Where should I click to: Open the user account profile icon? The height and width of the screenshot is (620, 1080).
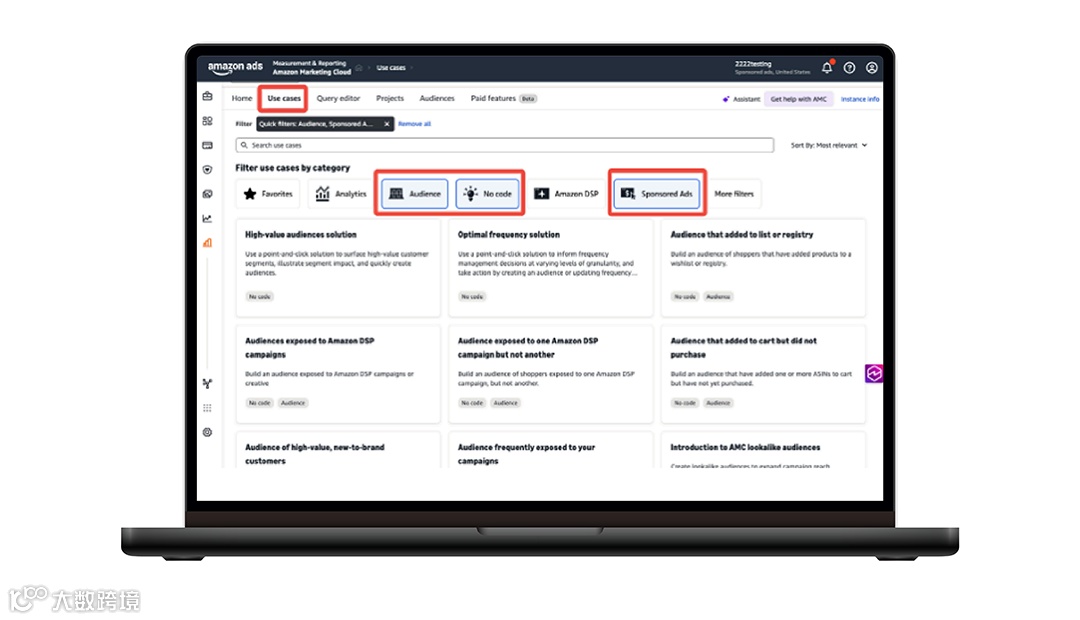point(871,68)
